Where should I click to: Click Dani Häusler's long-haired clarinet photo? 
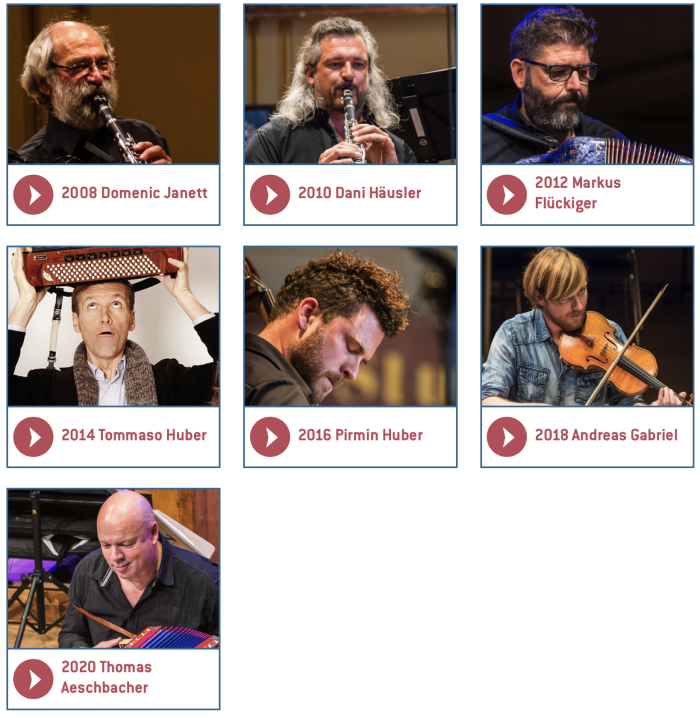coord(350,85)
